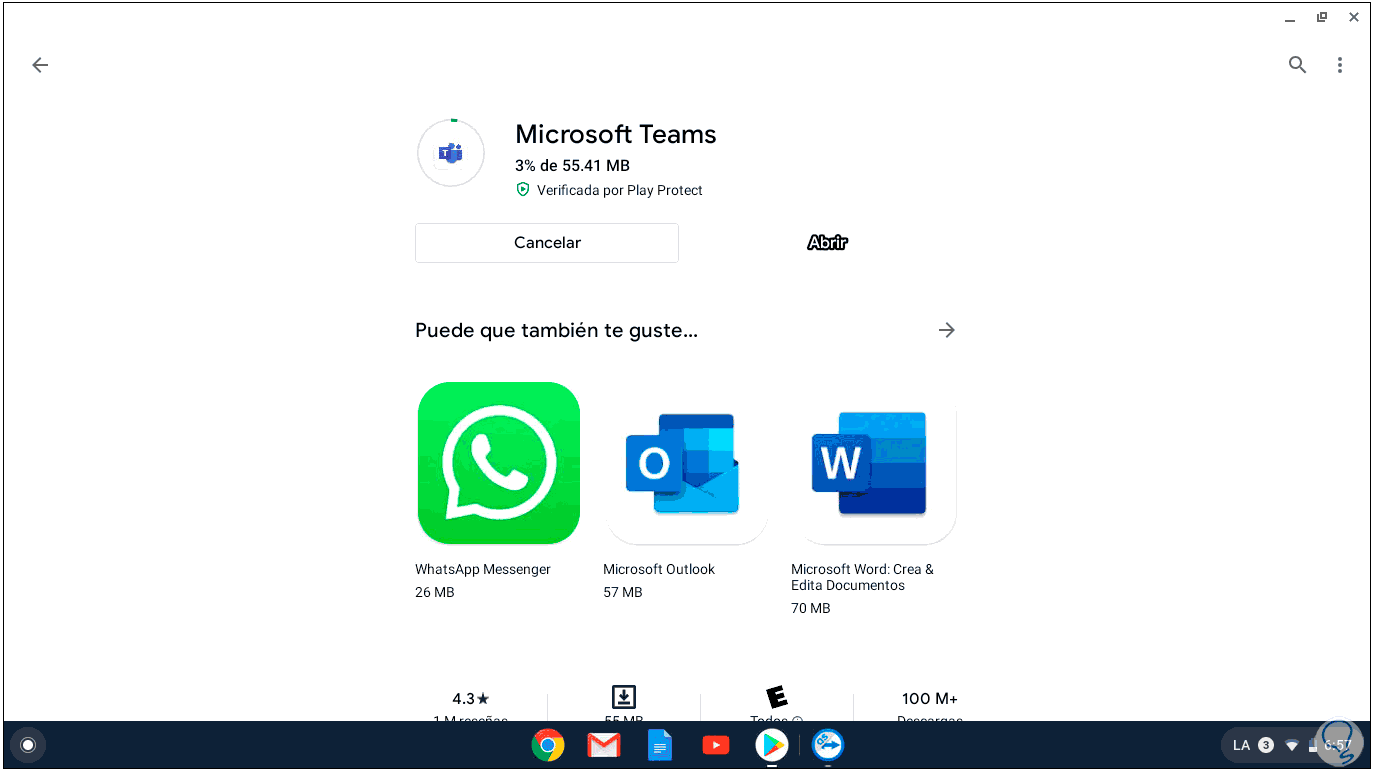Open YouTube from the shelf
This screenshot has height=771, width=1374.
[716, 745]
